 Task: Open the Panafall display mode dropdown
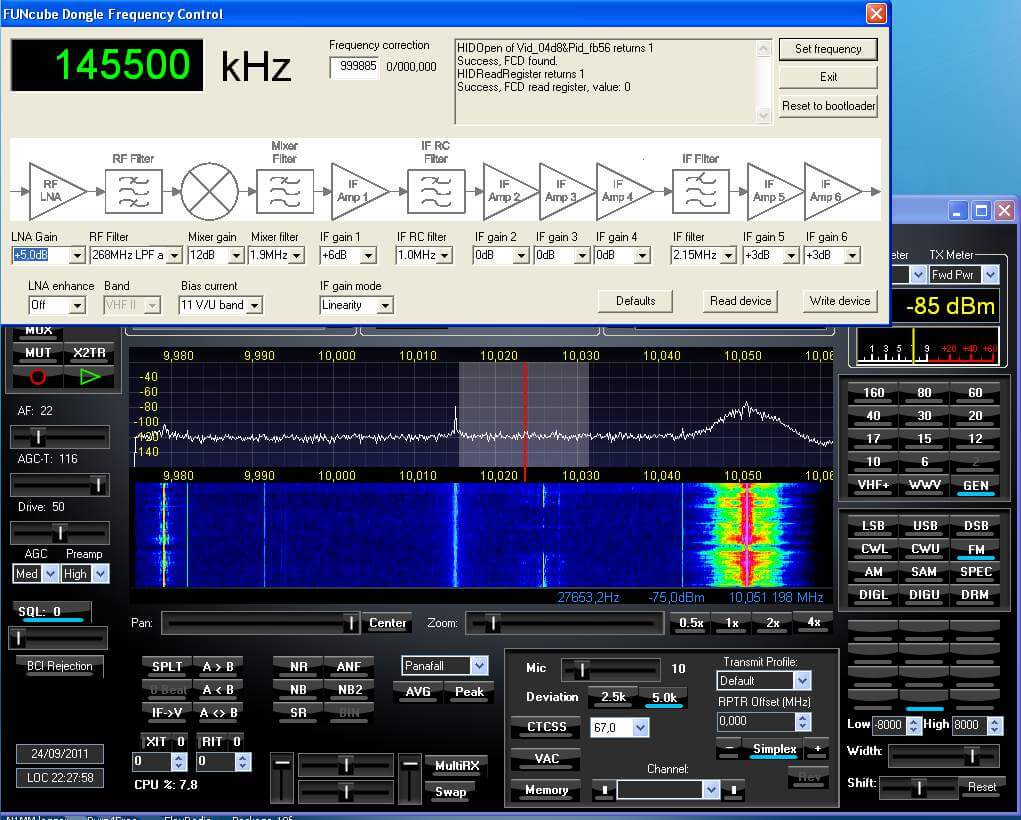(x=479, y=666)
